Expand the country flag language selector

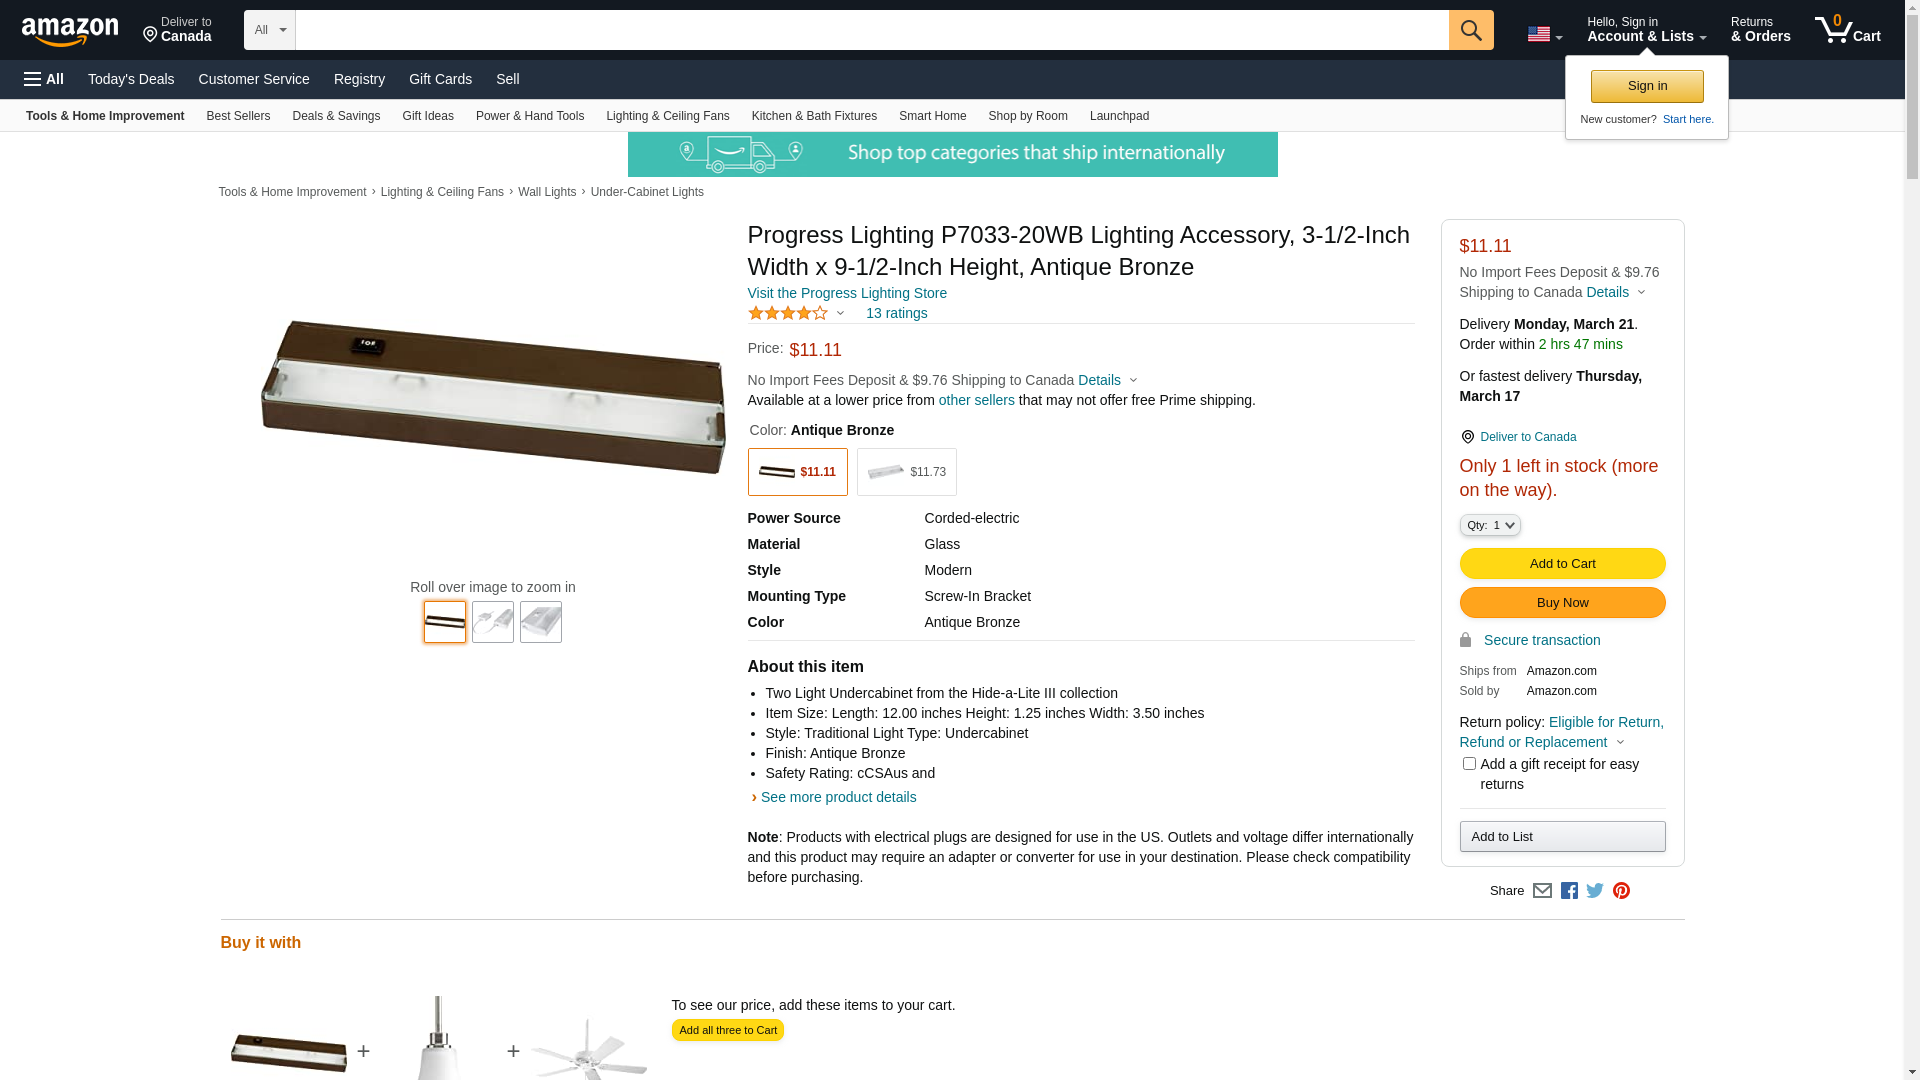1544,35
